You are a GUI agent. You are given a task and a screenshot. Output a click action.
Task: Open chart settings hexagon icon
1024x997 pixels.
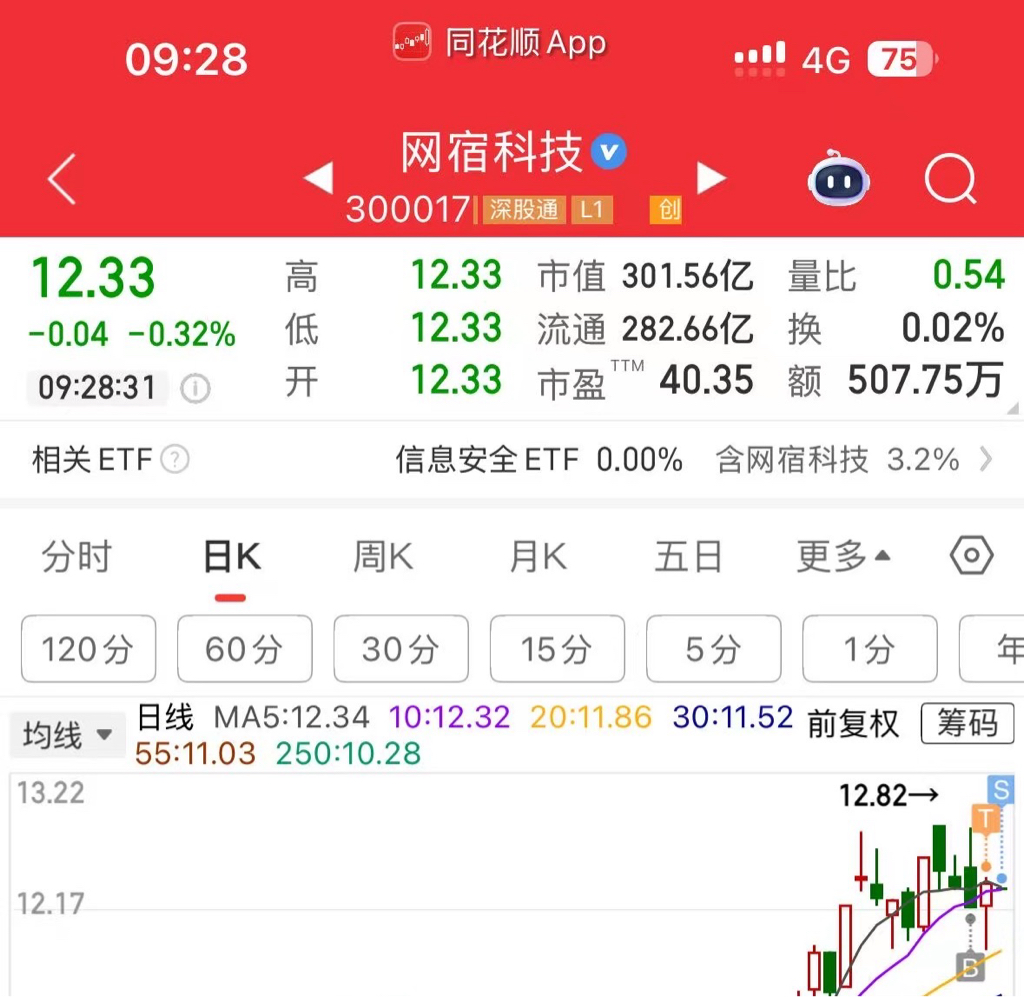click(971, 556)
